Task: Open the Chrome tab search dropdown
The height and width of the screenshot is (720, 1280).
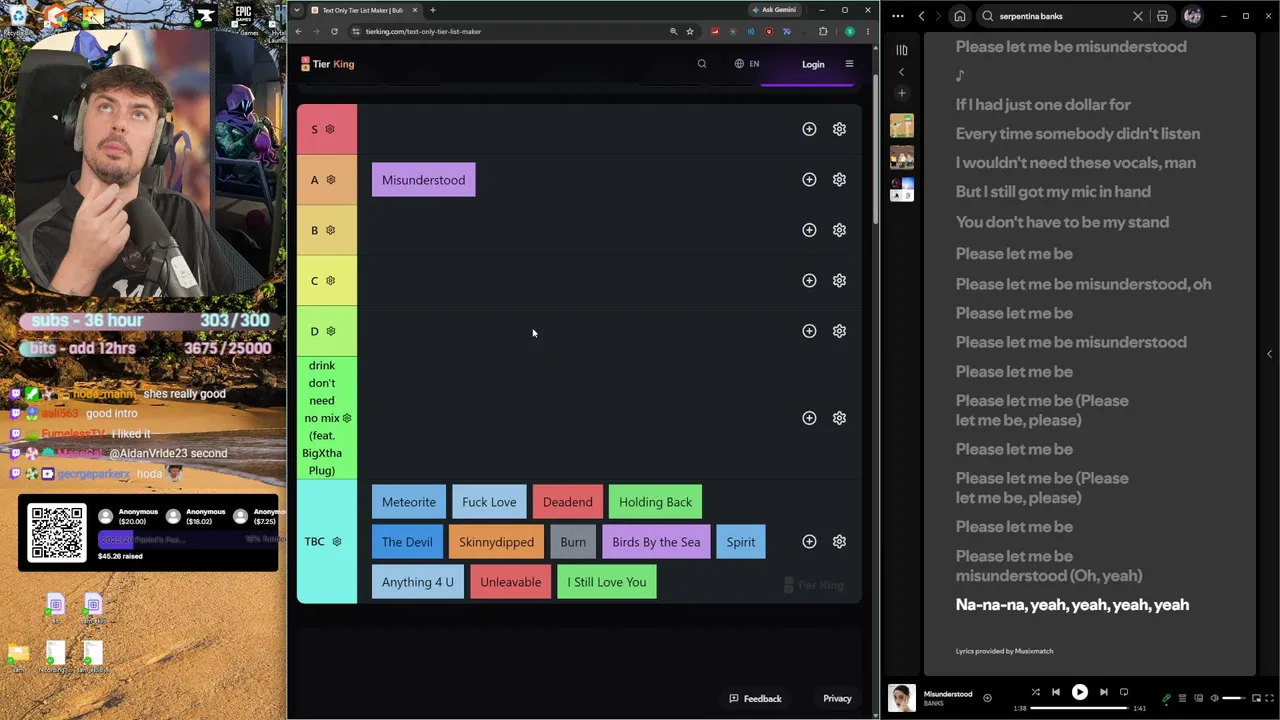Action: point(296,10)
